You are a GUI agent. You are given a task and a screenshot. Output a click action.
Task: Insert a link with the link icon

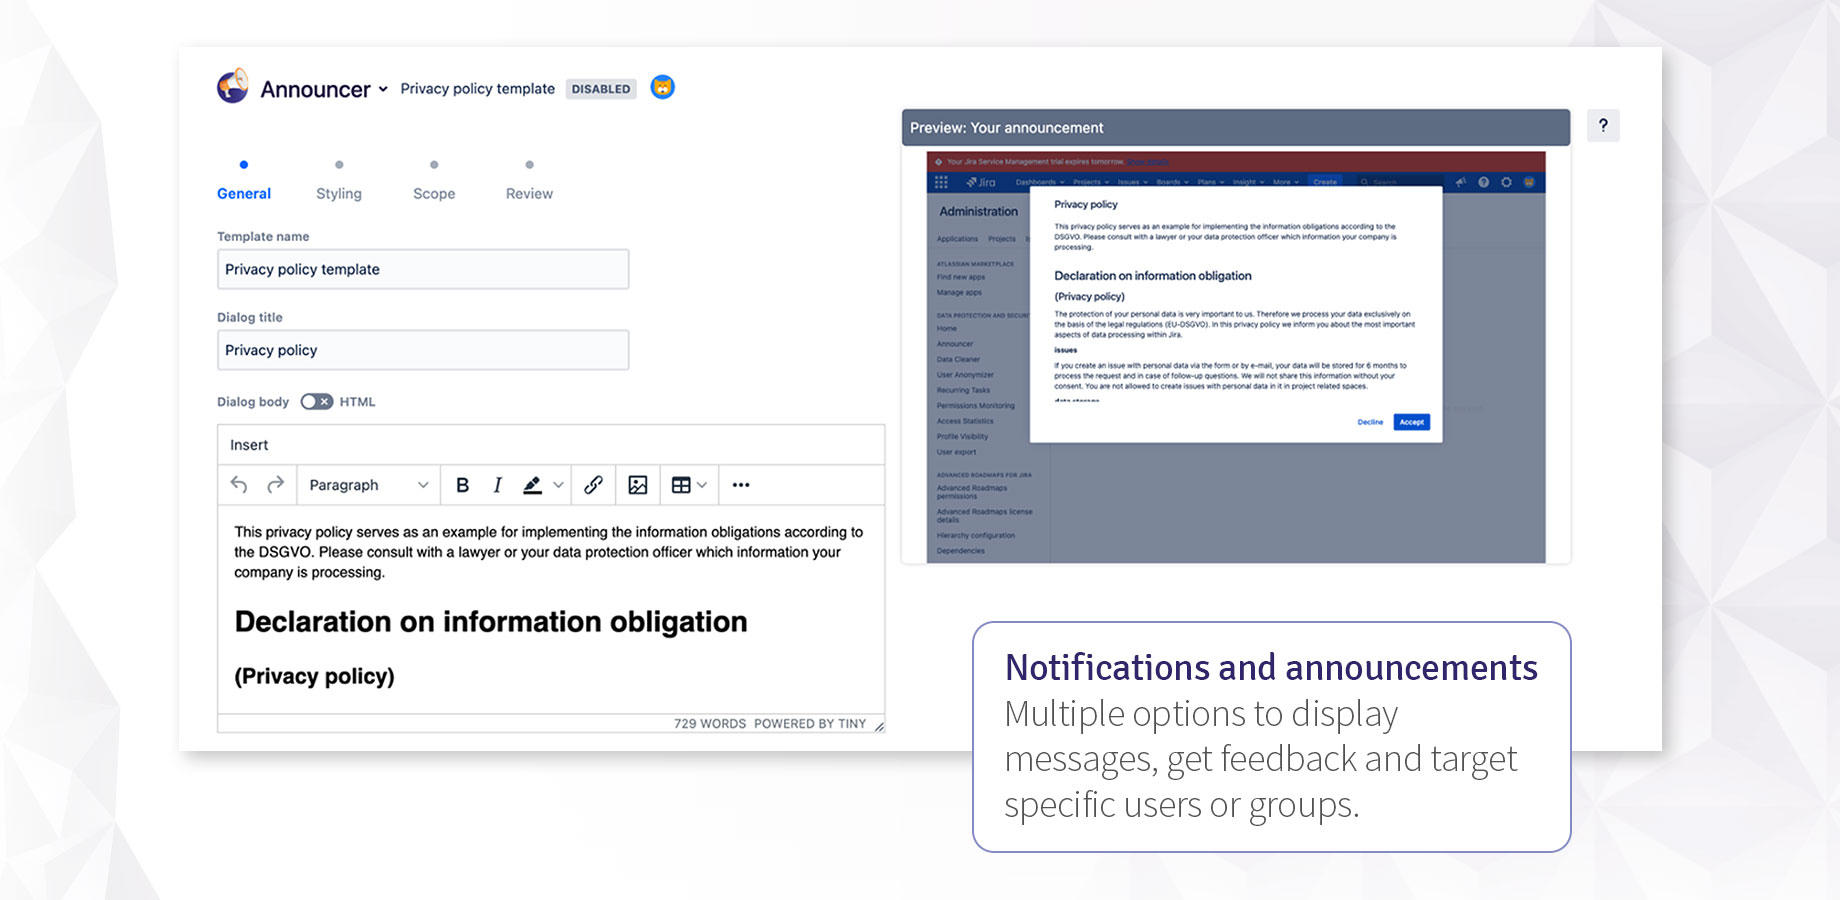[x=593, y=485]
